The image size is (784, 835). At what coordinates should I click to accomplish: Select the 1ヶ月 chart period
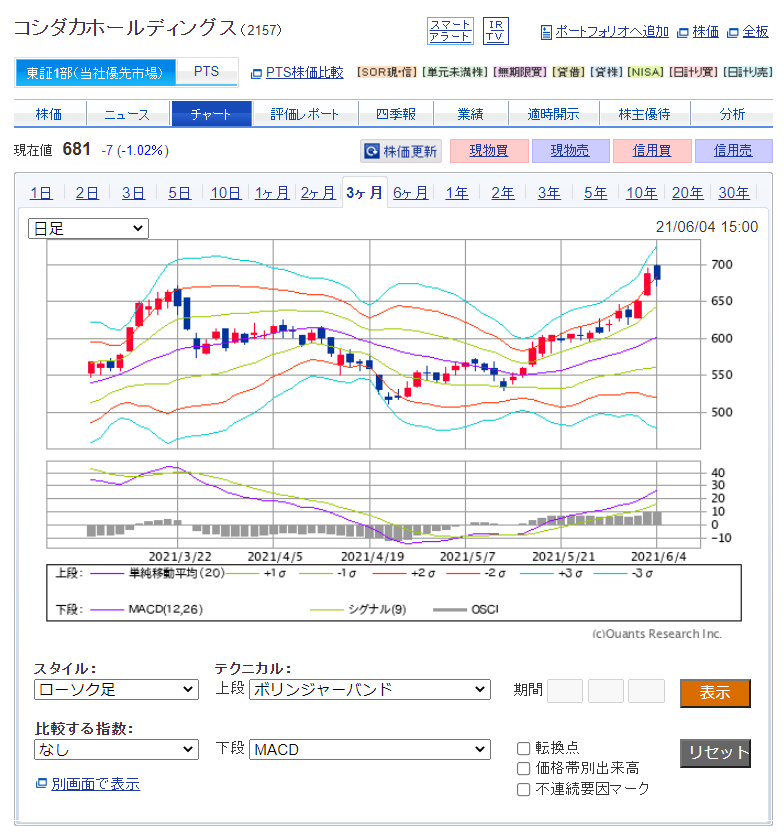coord(272,193)
